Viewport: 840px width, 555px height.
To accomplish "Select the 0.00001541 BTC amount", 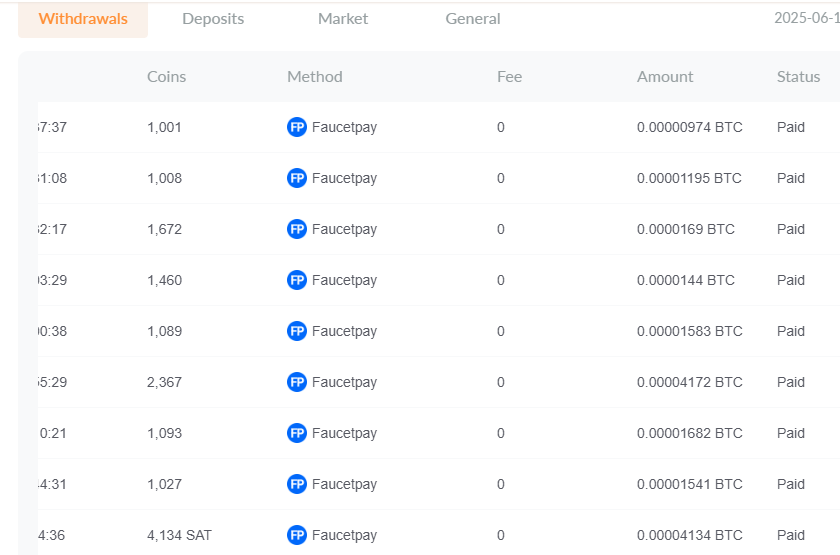I will tap(689, 484).
